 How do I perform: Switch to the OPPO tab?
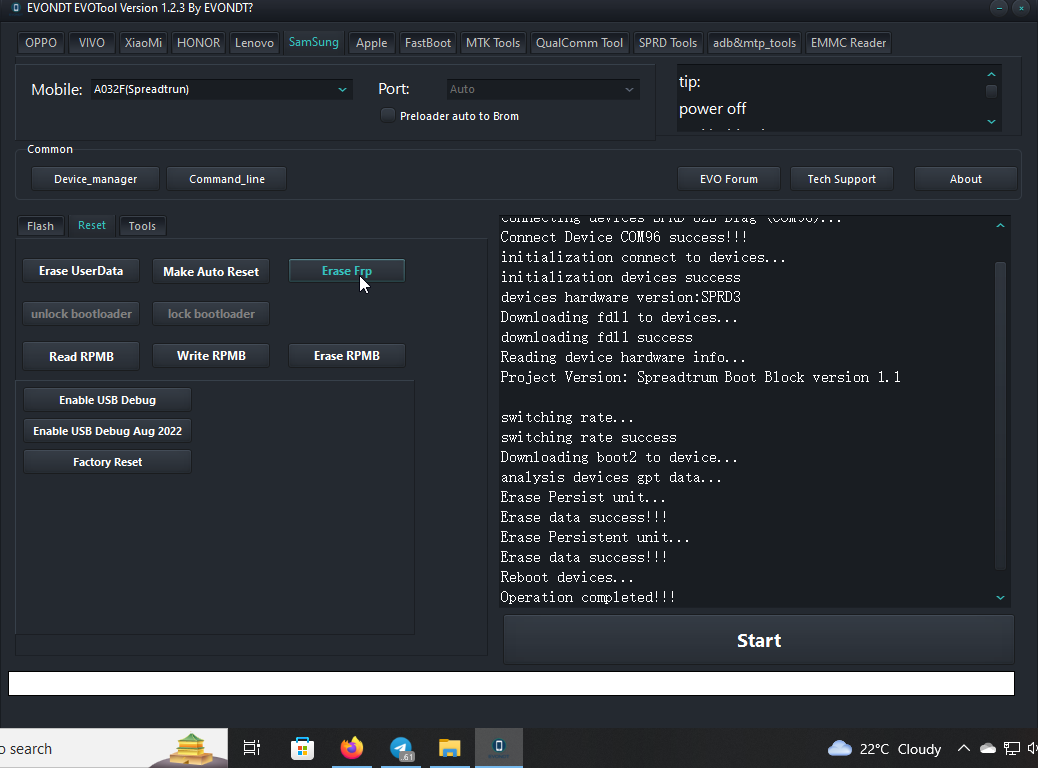(41, 43)
